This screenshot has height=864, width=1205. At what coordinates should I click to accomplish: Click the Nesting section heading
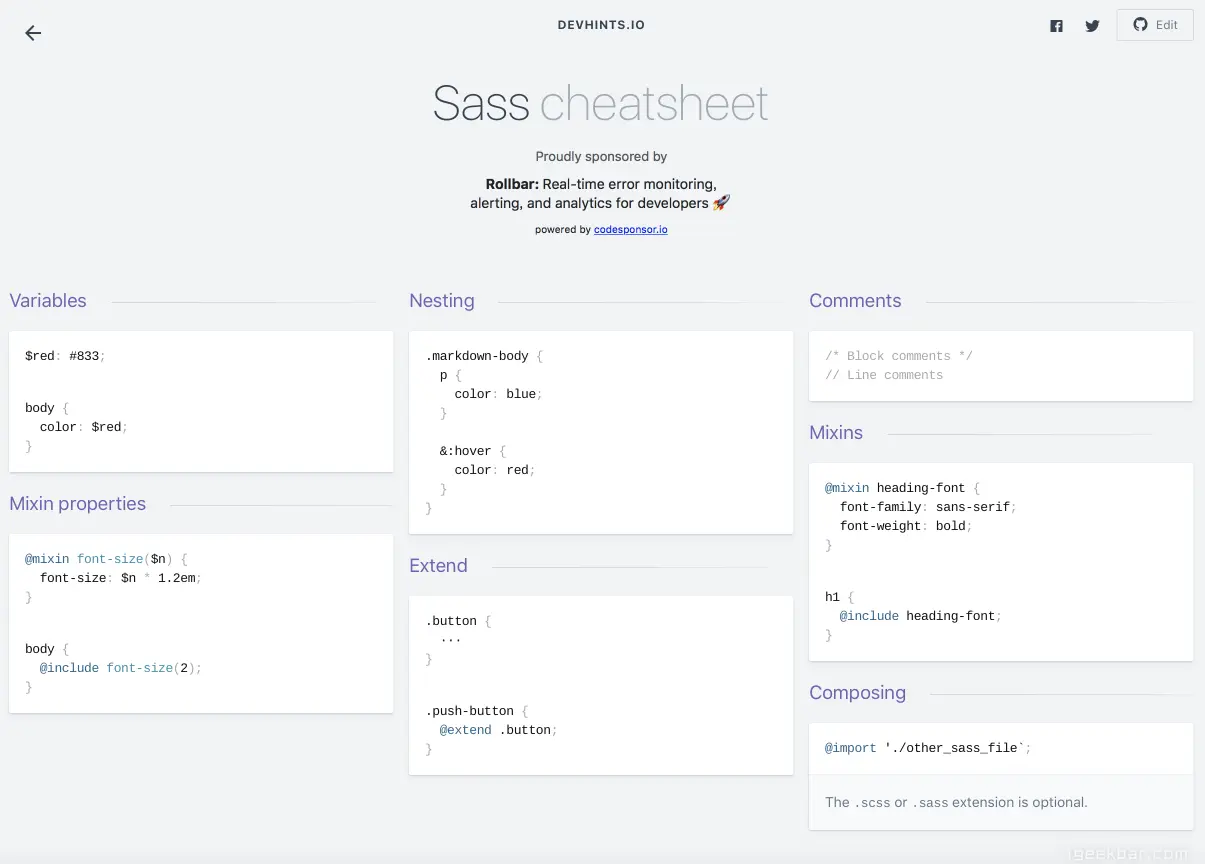pyautogui.click(x=442, y=301)
